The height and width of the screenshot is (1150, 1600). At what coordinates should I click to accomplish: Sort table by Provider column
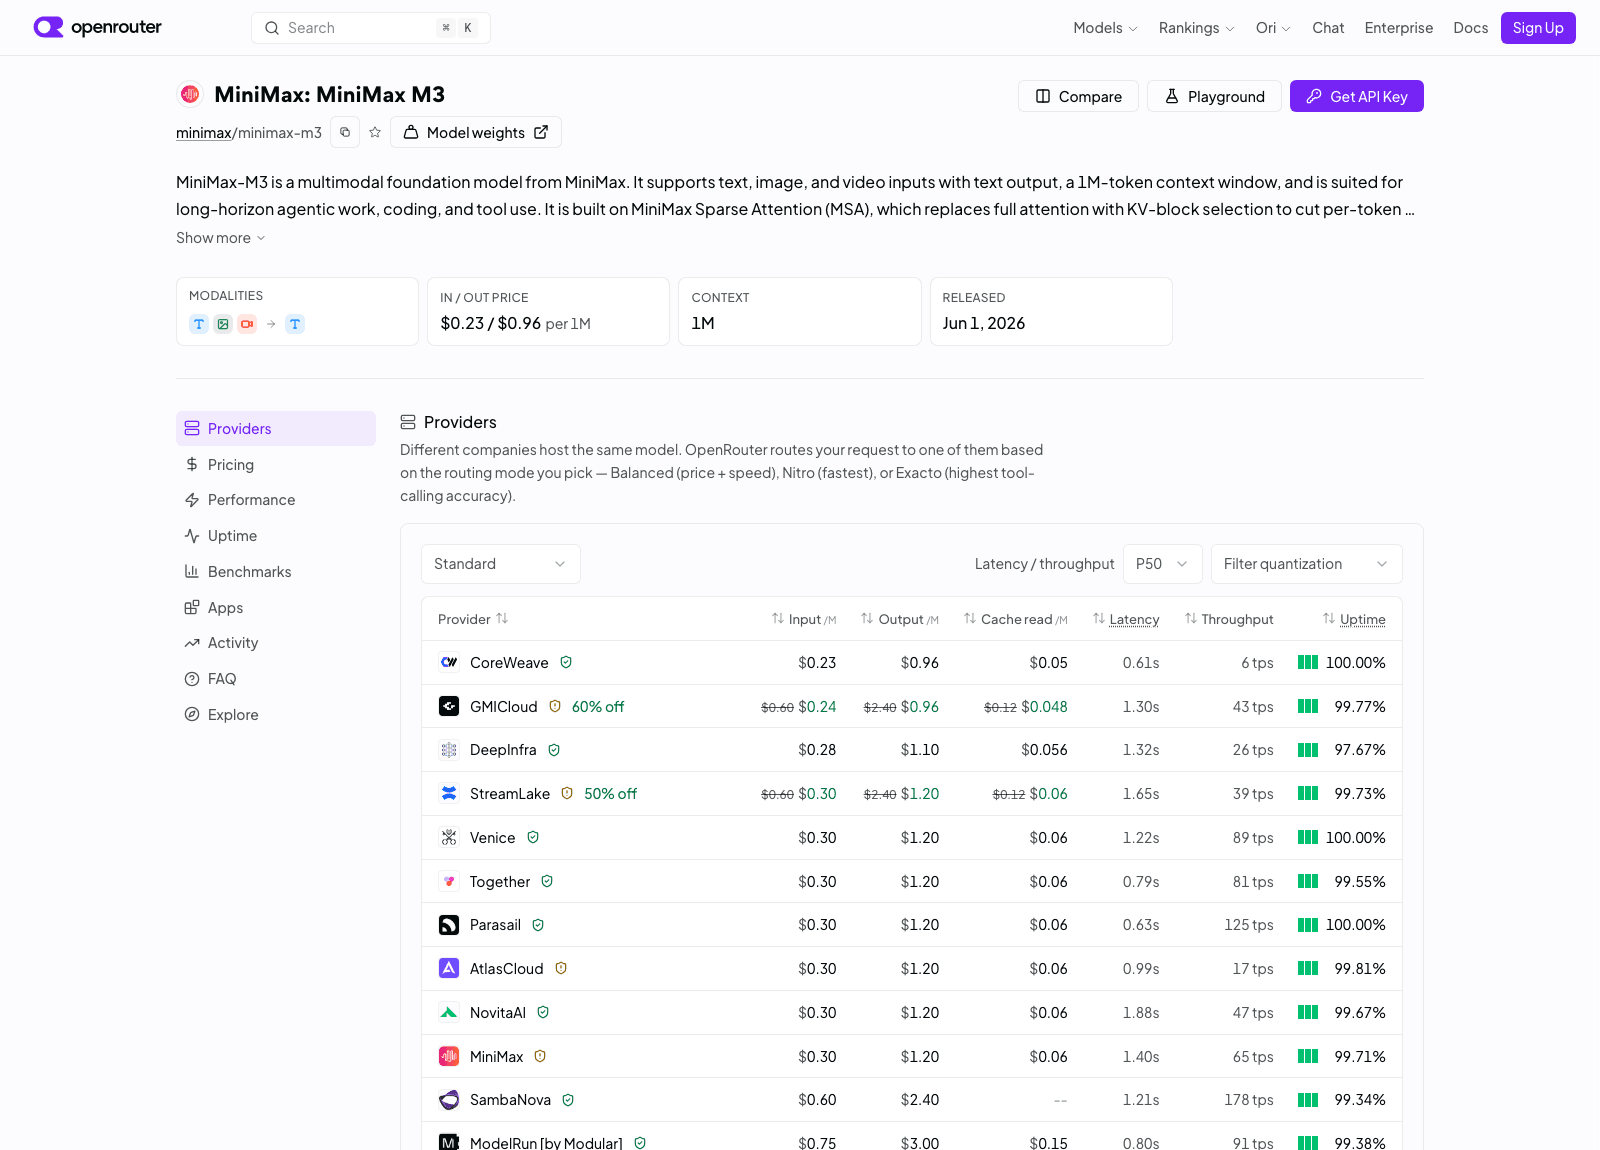(x=473, y=619)
